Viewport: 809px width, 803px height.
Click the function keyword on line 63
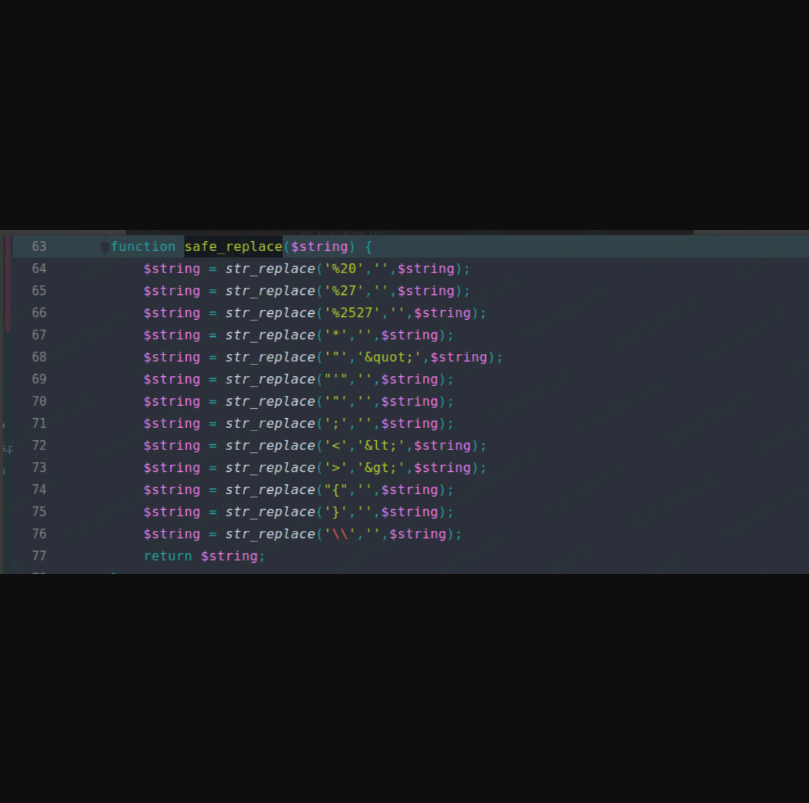tap(143, 247)
